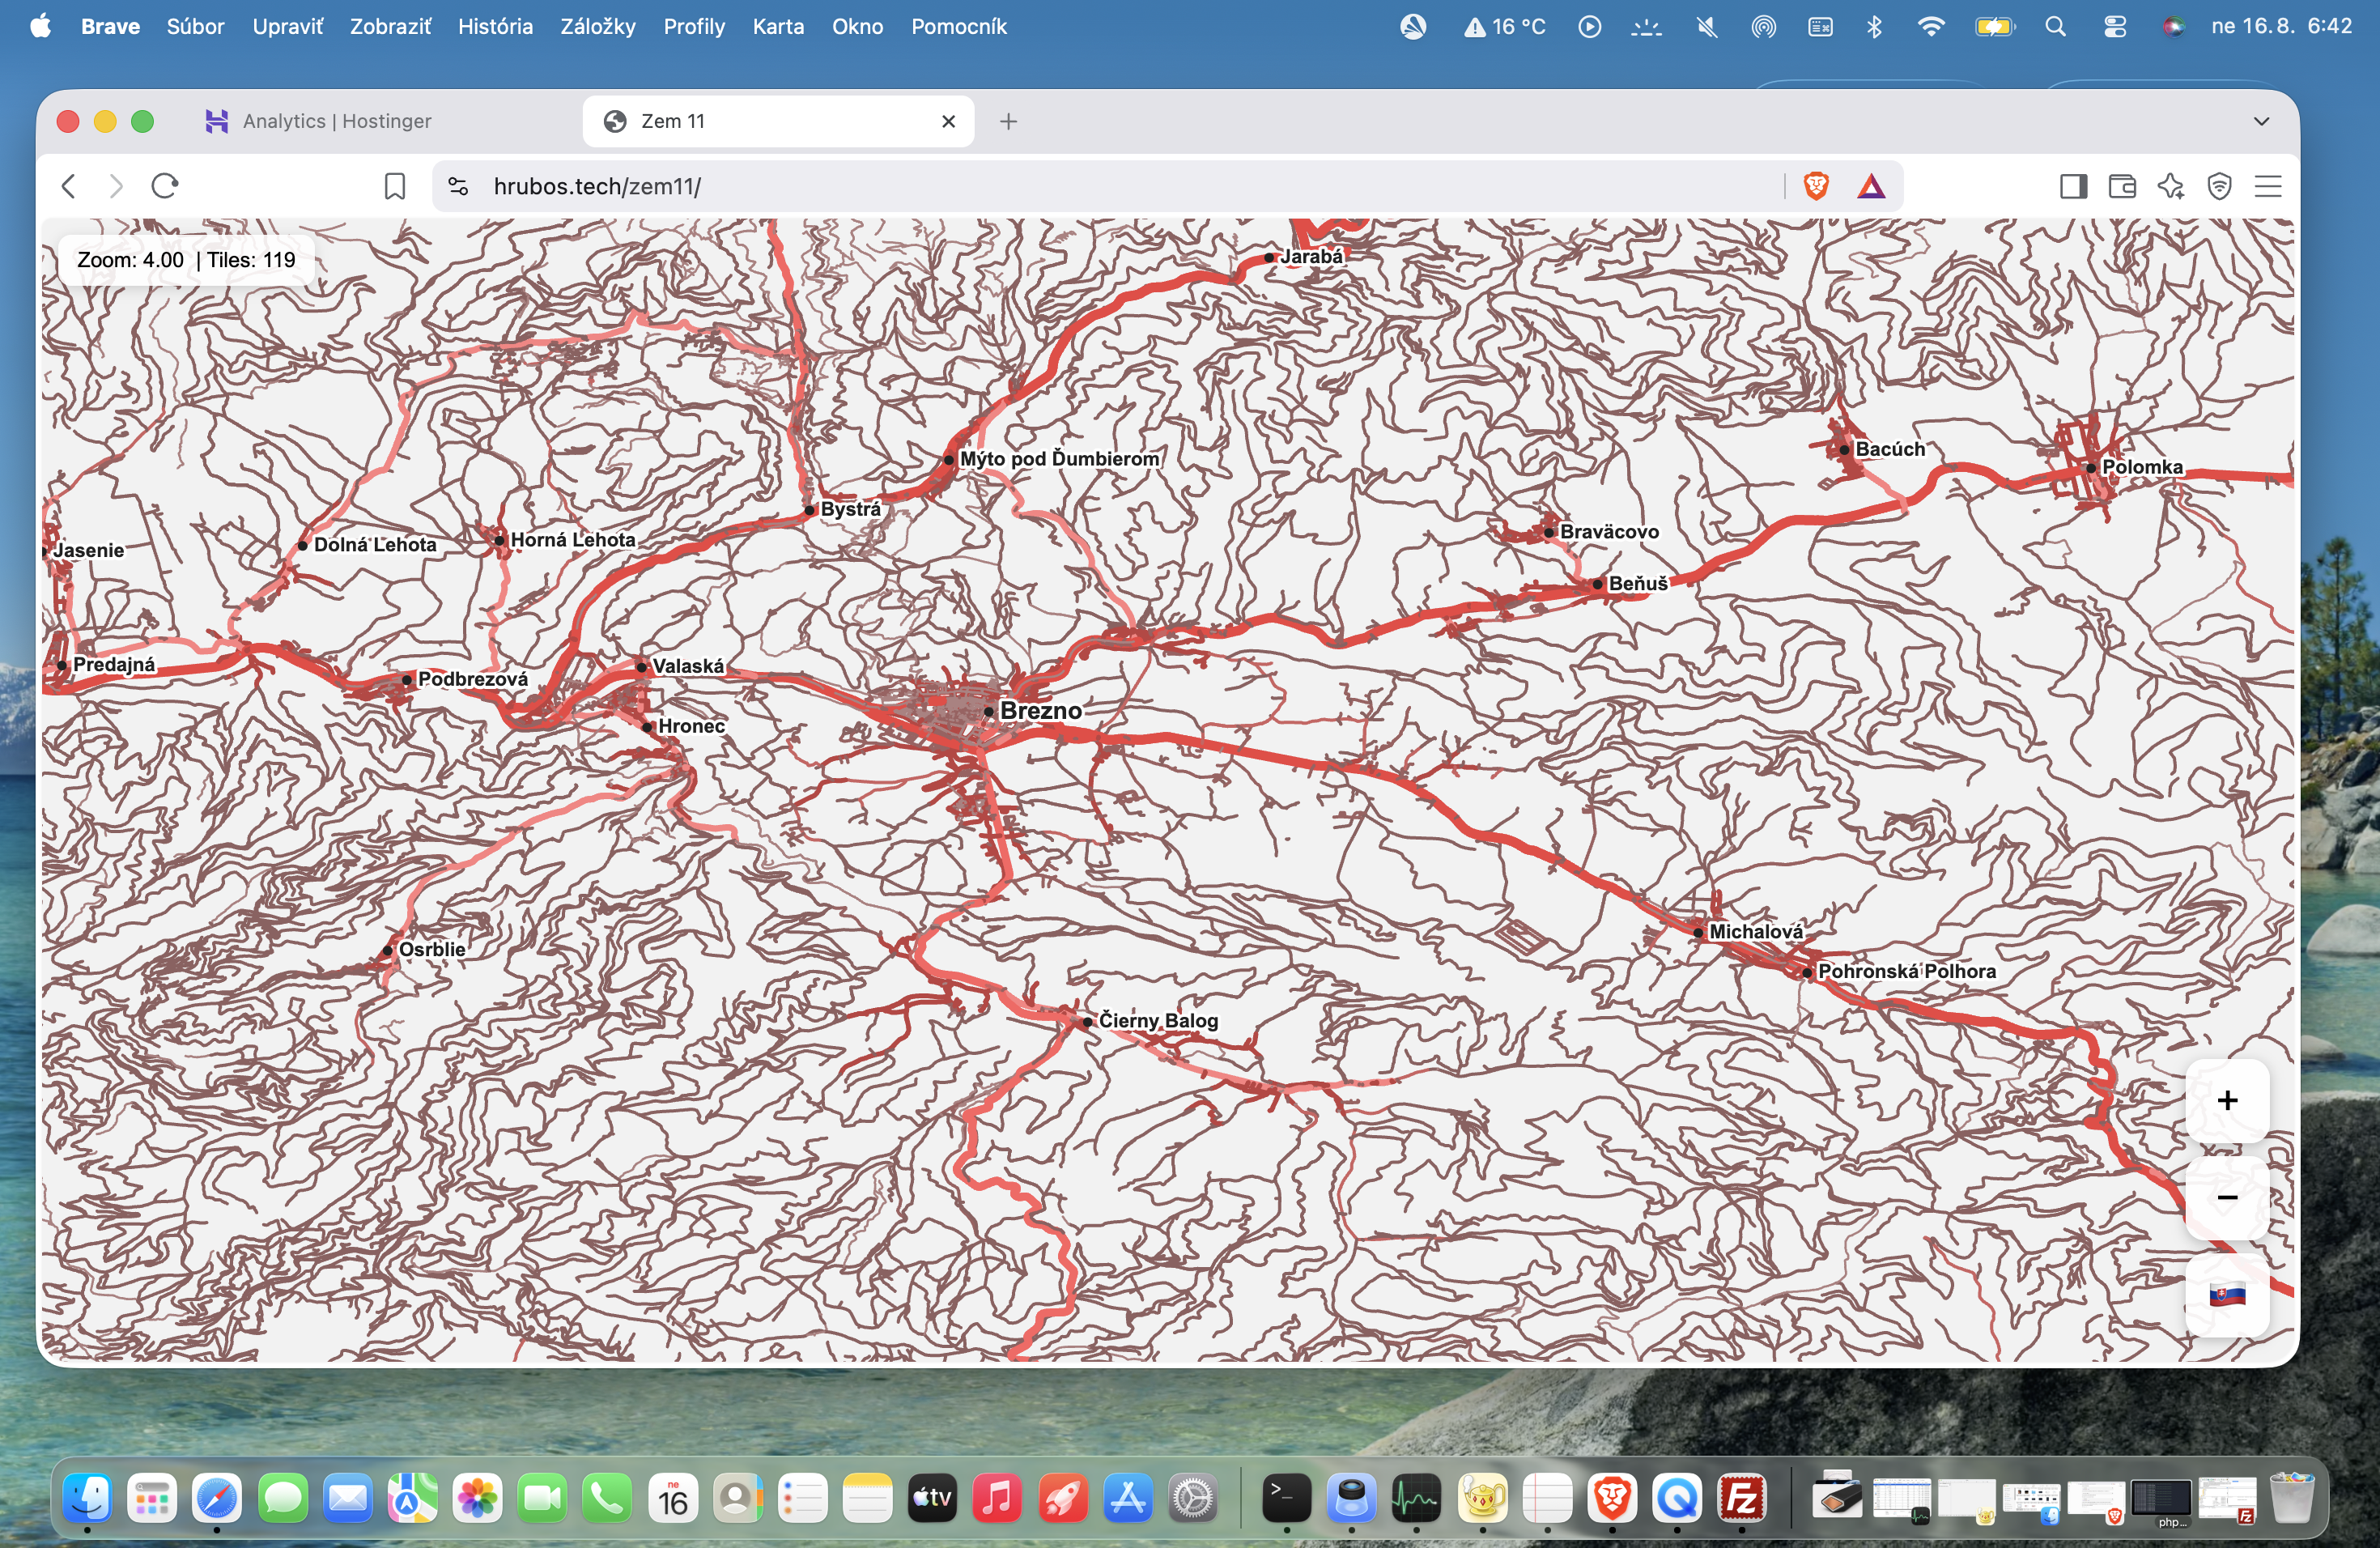Screen dimensions: 2380x1548
Task: Click the Jasenie label on the map
Action: [88, 550]
